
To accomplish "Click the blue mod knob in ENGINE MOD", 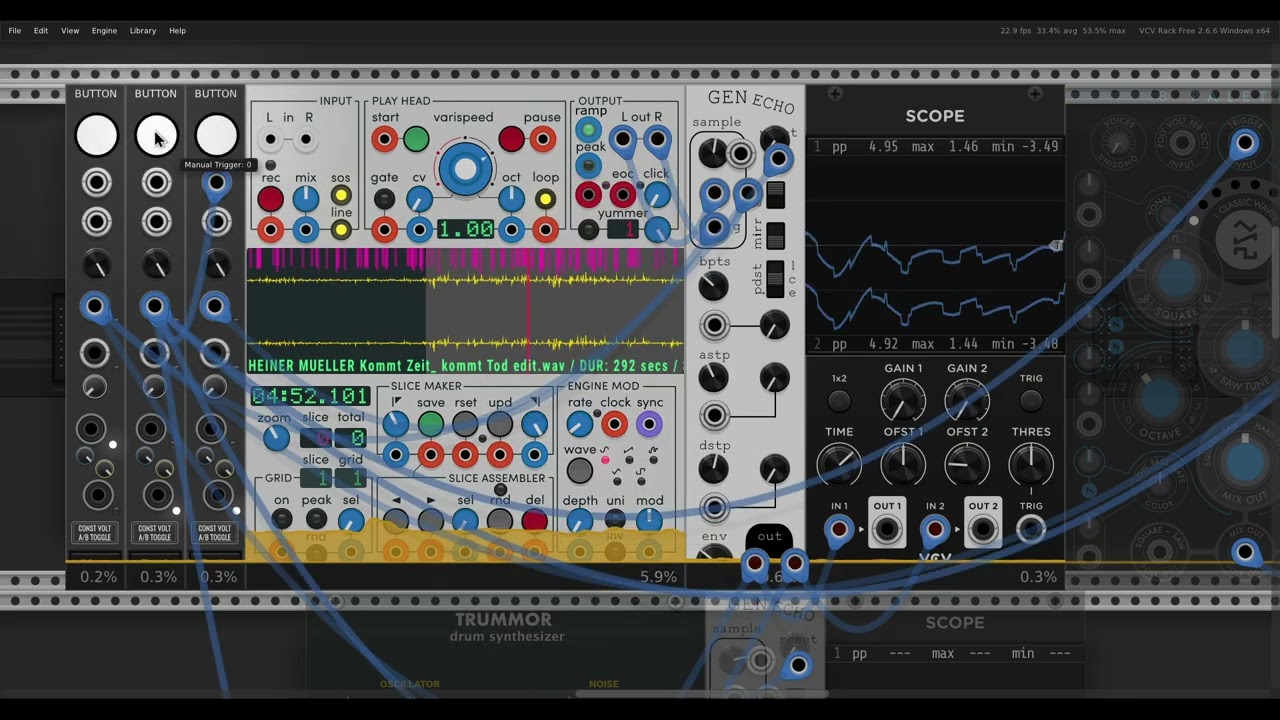I will click(649, 520).
